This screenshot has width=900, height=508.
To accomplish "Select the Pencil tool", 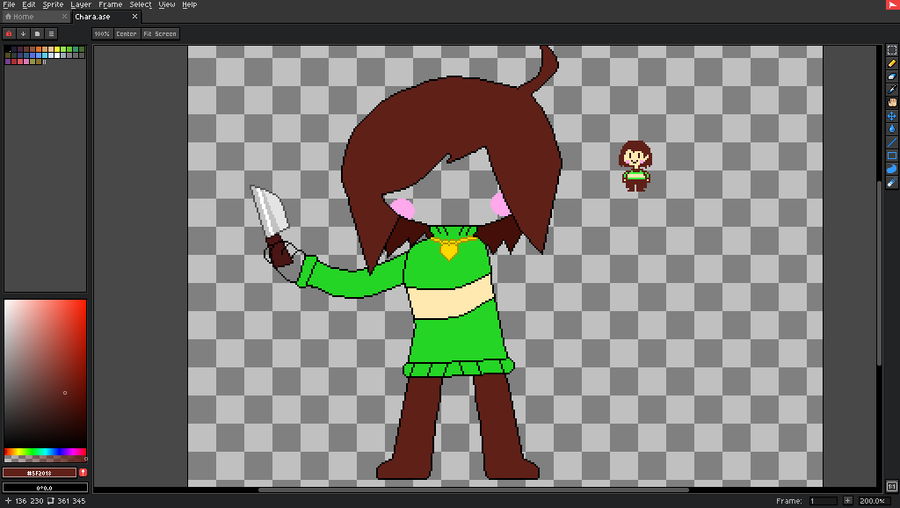I will (891, 64).
